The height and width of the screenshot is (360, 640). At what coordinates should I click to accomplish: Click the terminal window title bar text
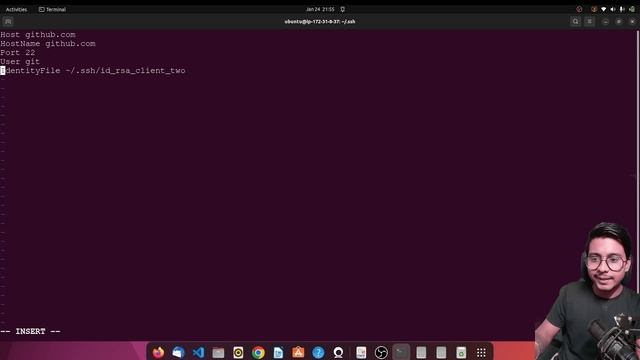pos(320,22)
